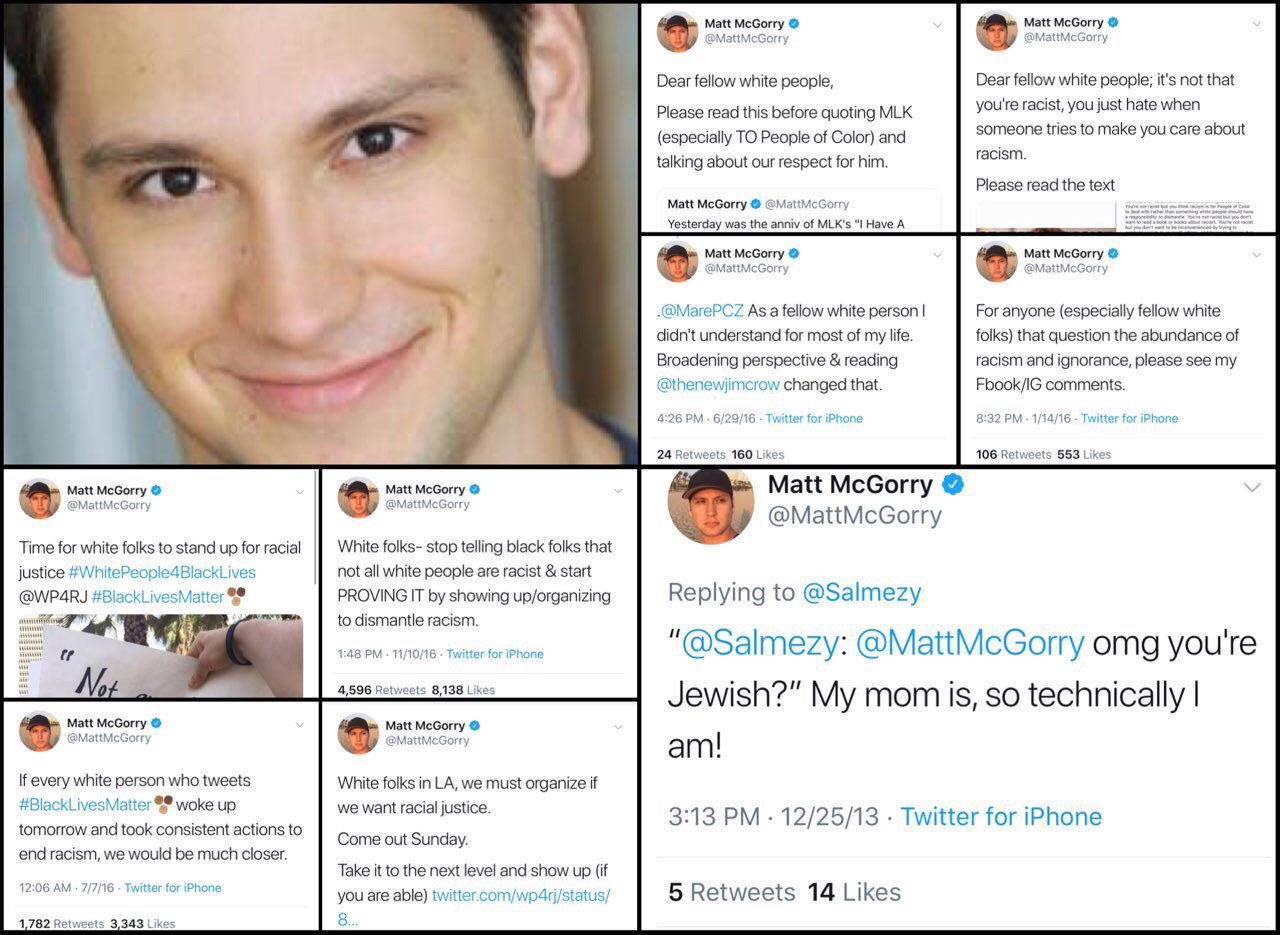Open the #WhitePeople4BlackLives hashtag
The image size is (1280, 935).
point(162,572)
